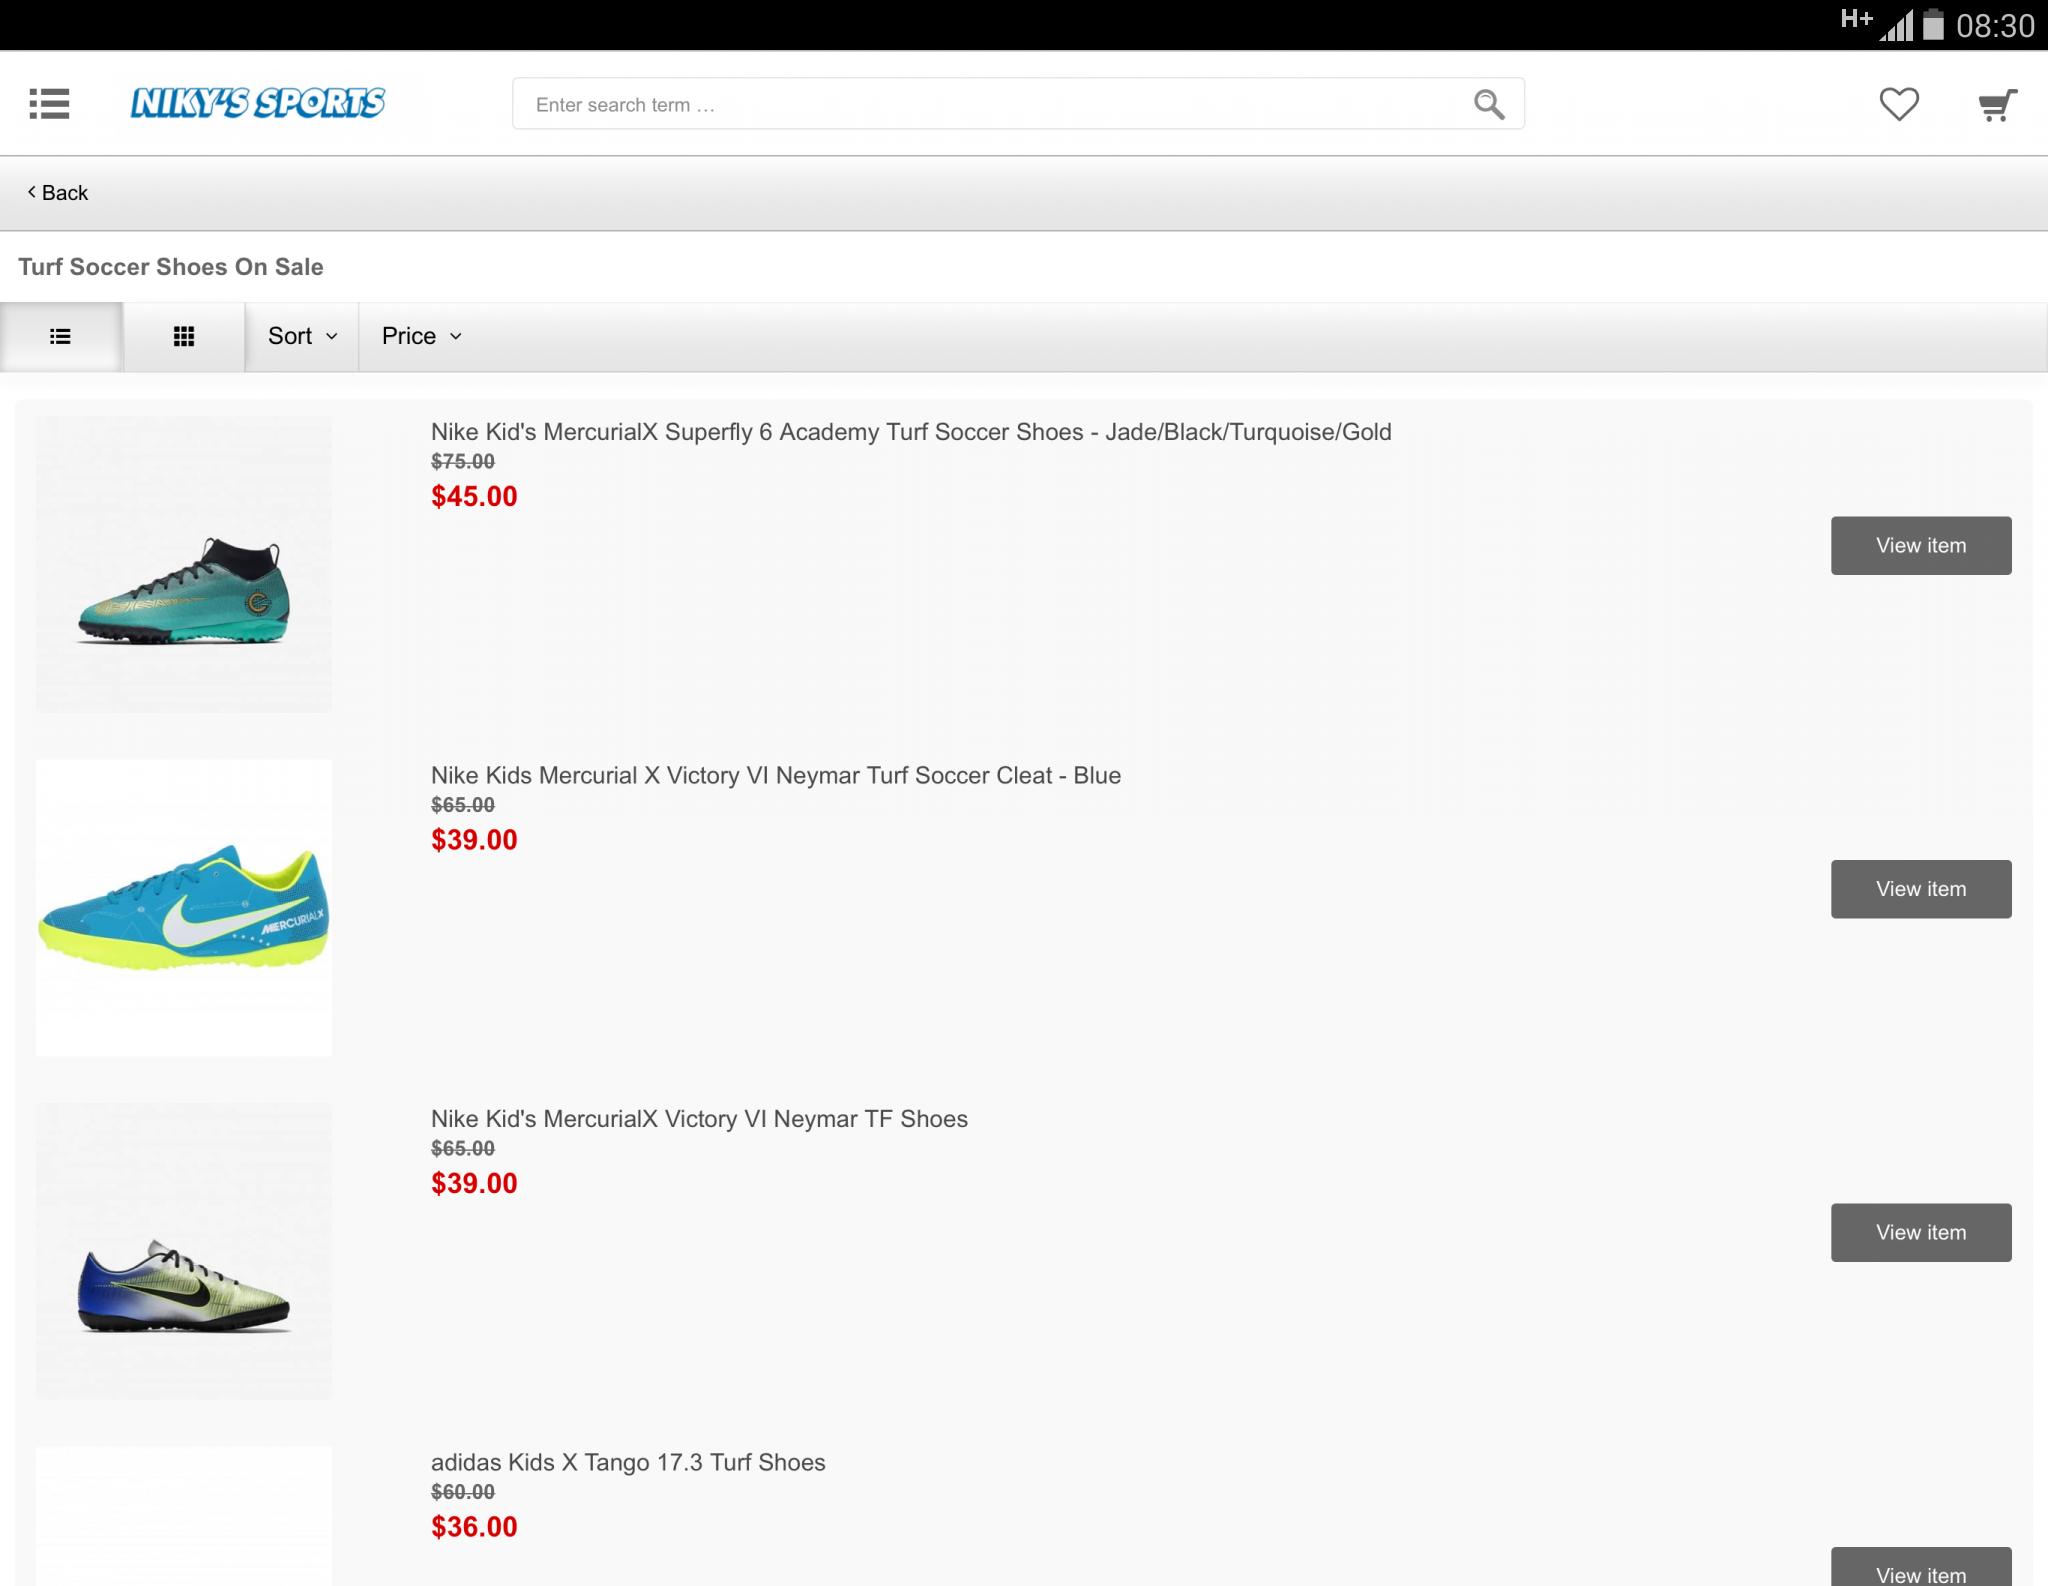2048x1586 pixels.
Task: Open Nike Kid's MercurialX Superfly 6 title link
Action: pyautogui.click(x=910, y=432)
